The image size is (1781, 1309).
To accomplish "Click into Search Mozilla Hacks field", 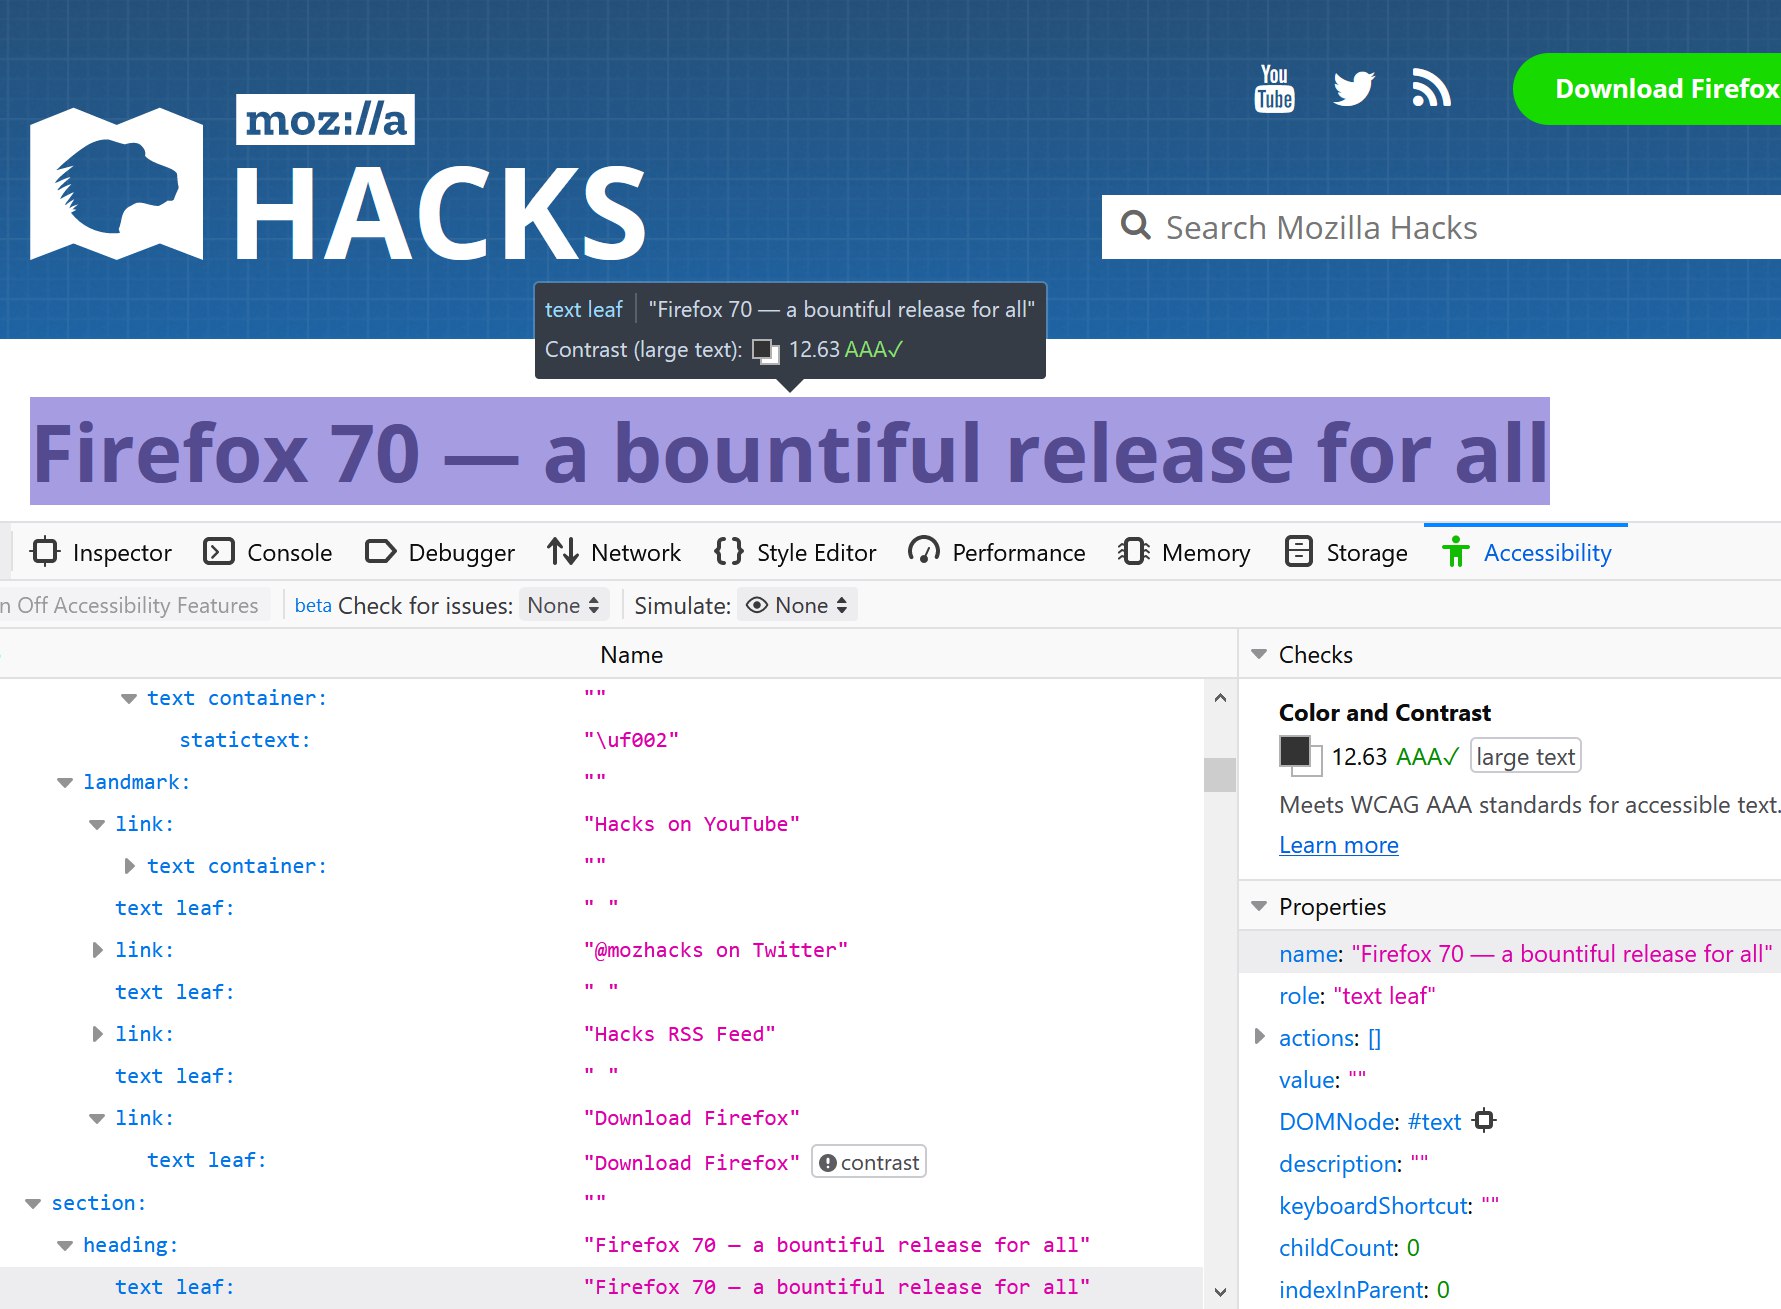I will point(1441,227).
